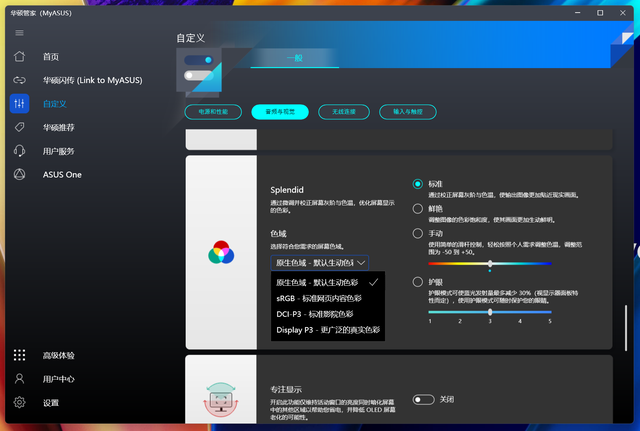The width and height of the screenshot is (640, 431).
Task: Open the 音频与视觉 category pill
Action: [280, 112]
